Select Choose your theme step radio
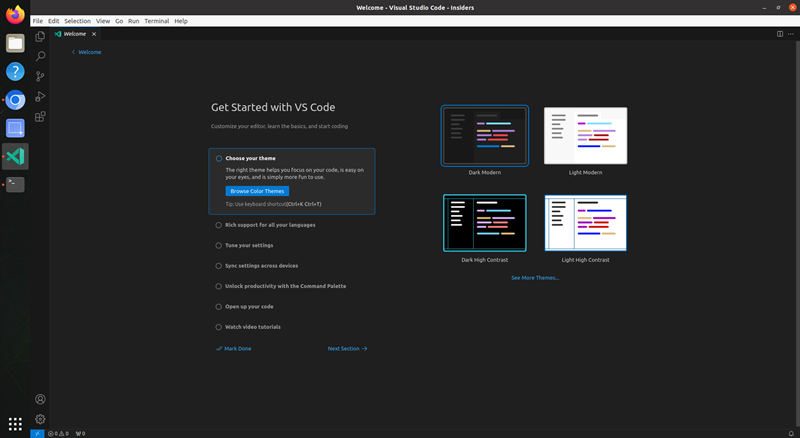 (x=219, y=158)
